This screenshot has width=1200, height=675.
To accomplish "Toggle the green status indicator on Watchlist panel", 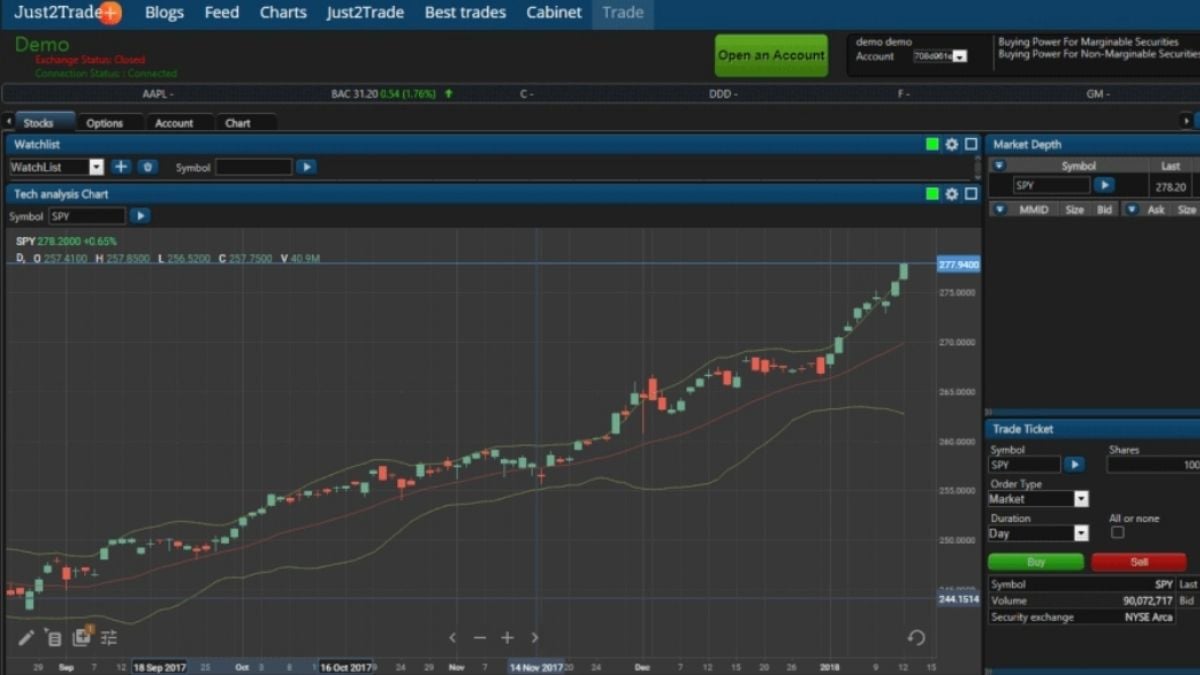I will click(931, 144).
